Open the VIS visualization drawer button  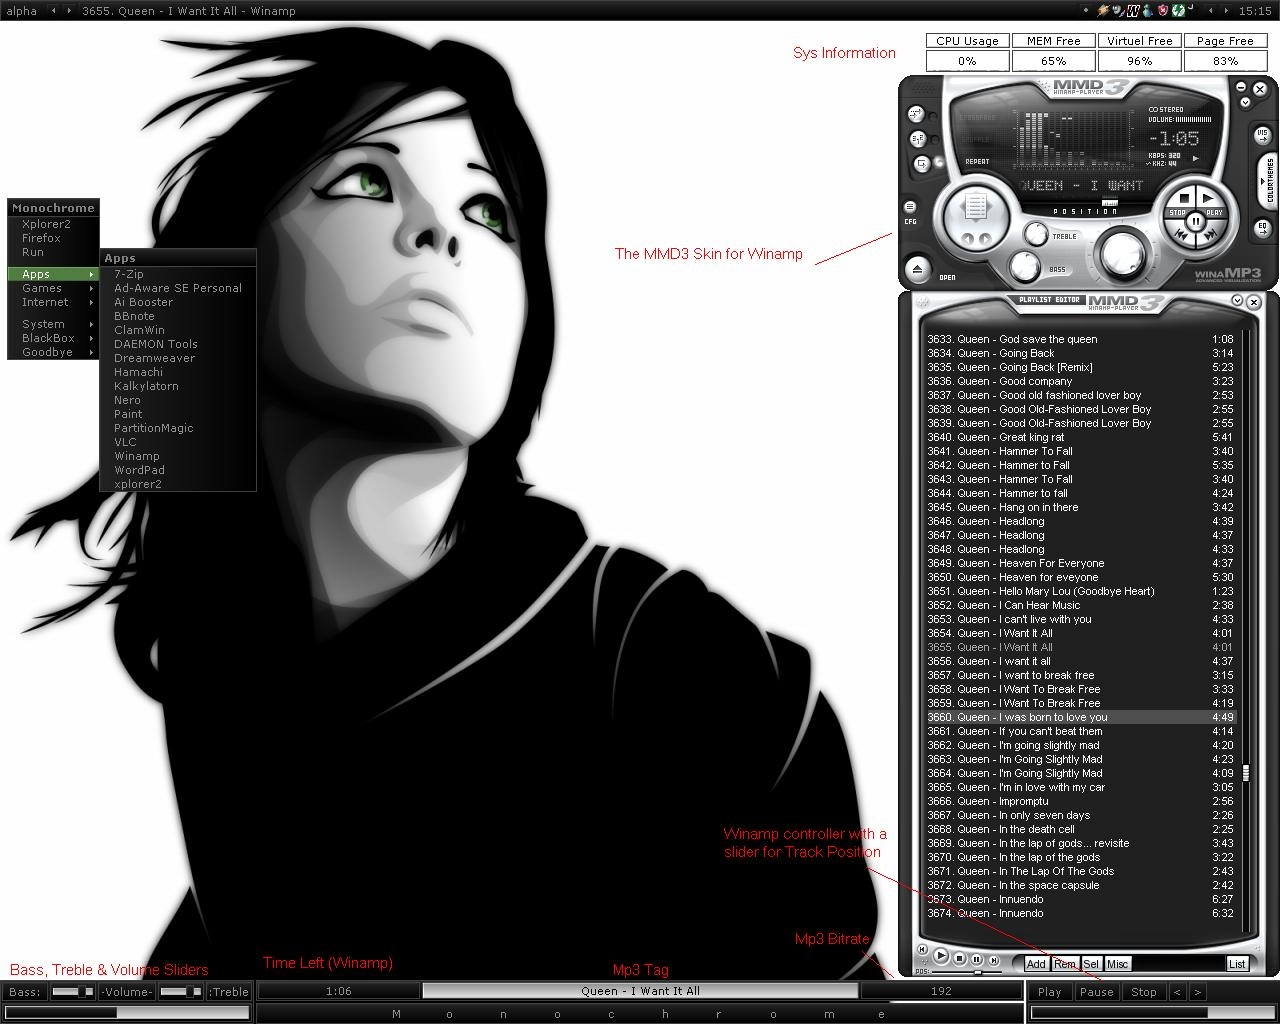click(1263, 135)
